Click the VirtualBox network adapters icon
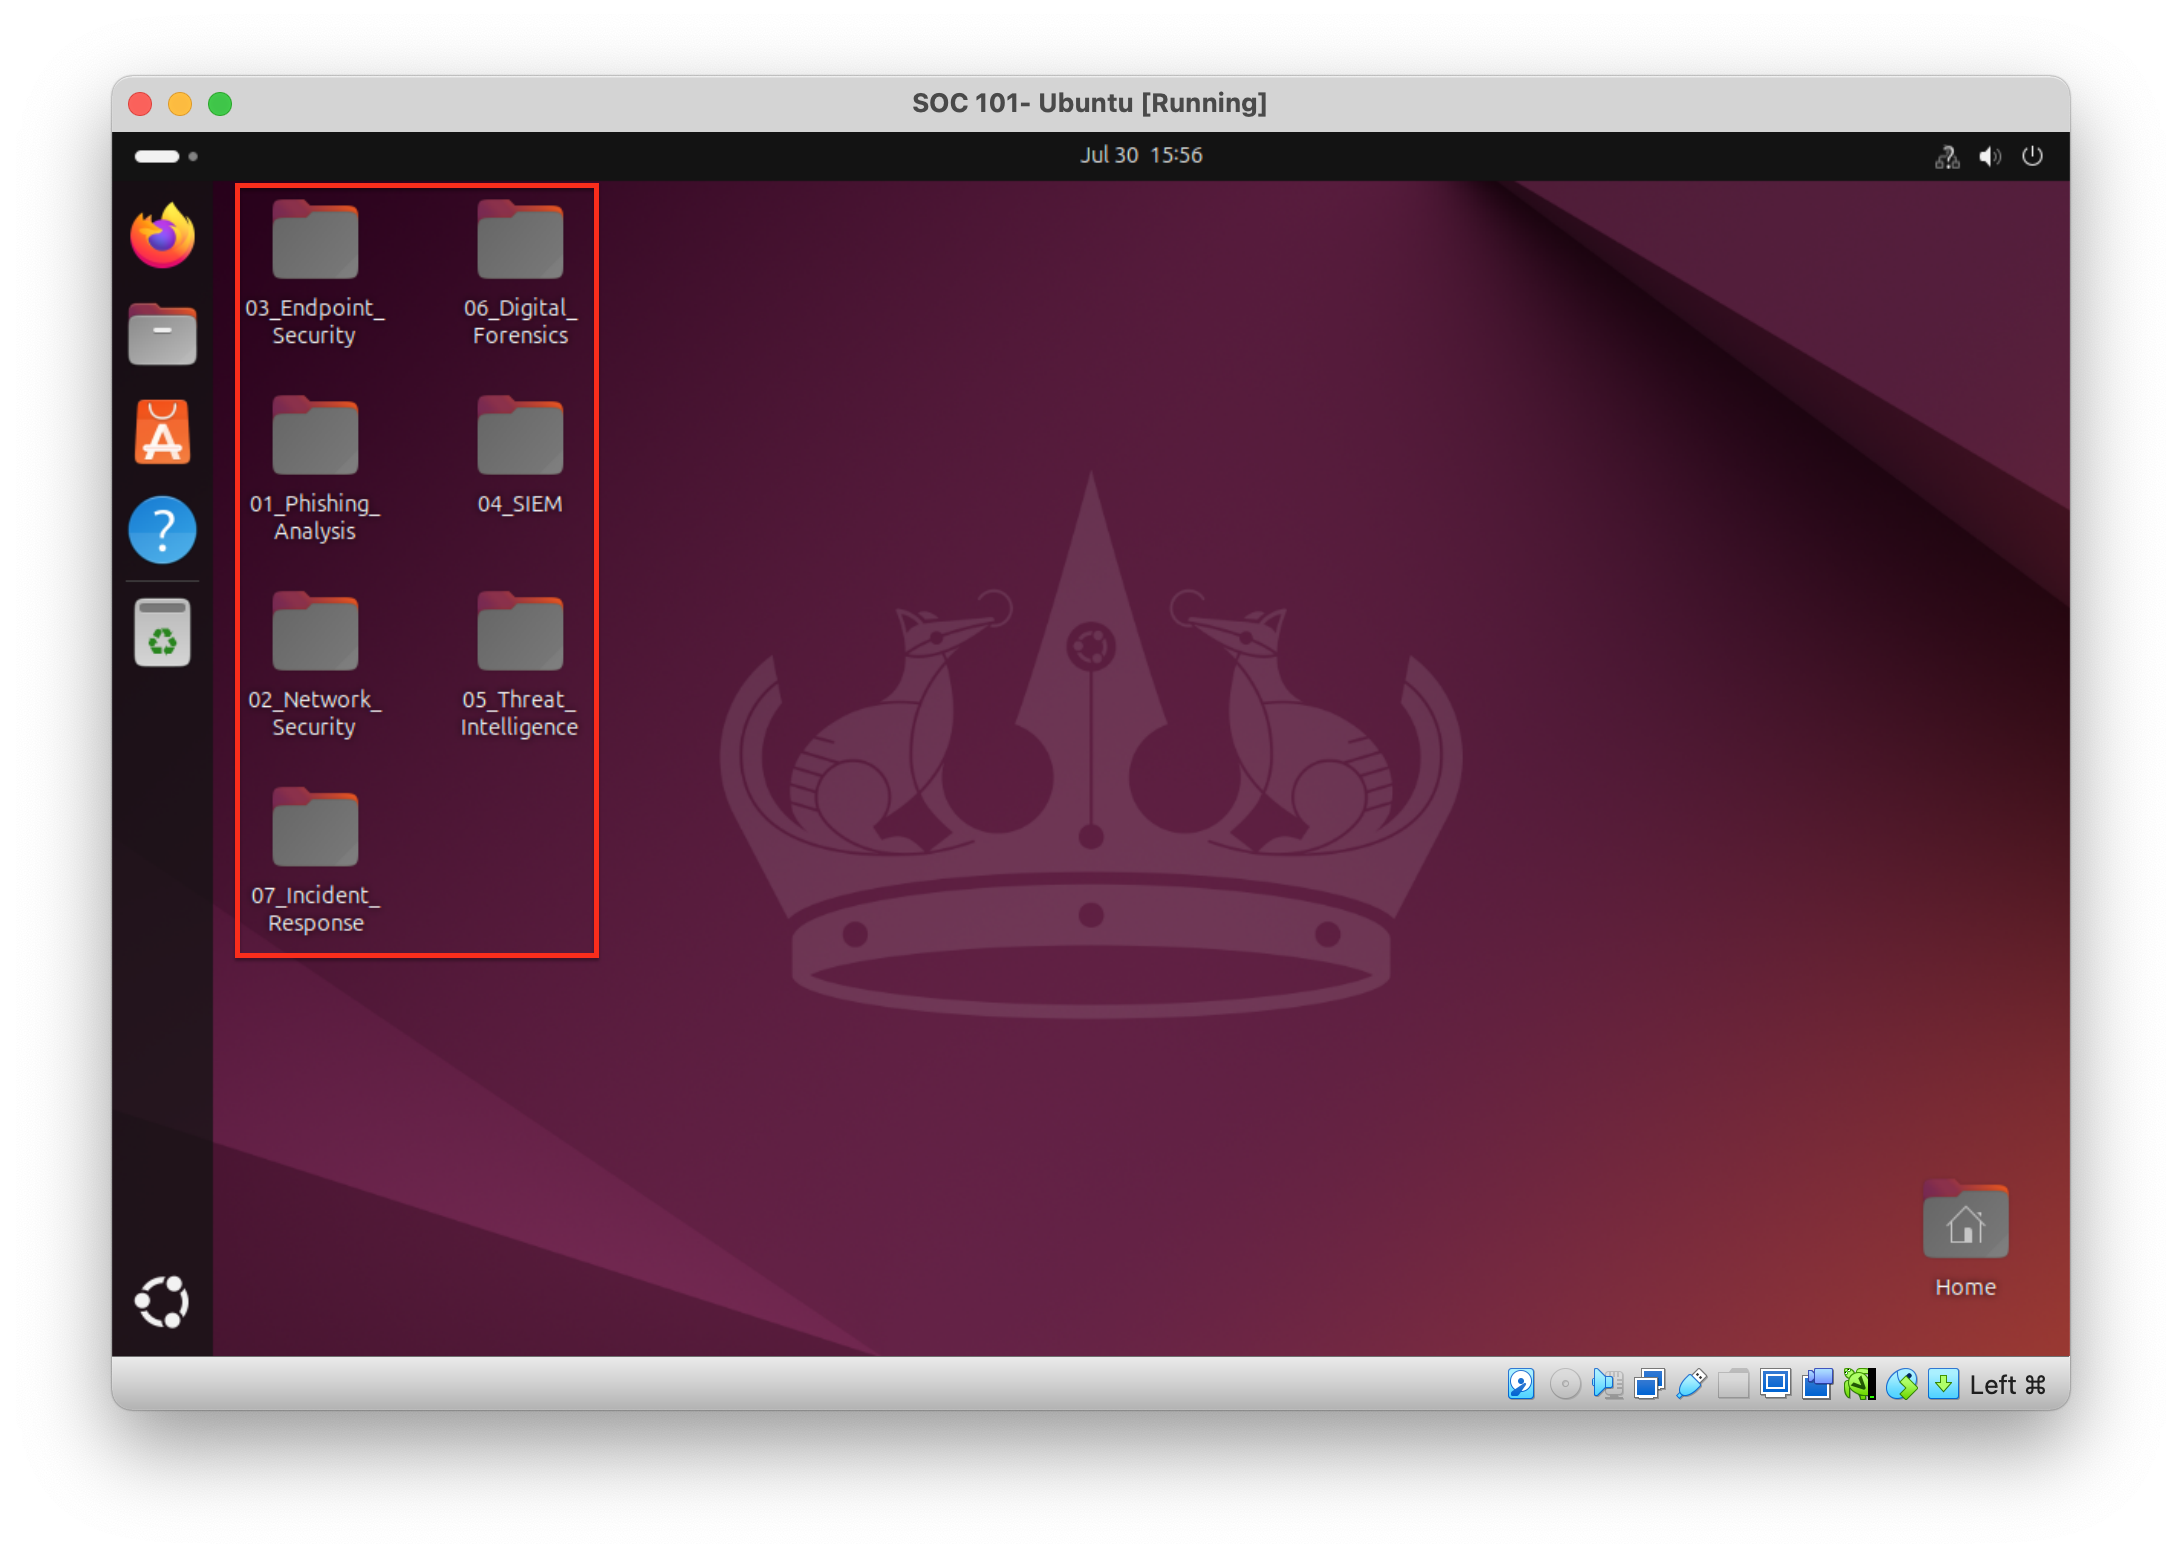Image resolution: width=2182 pixels, height=1558 pixels. 1649,1384
